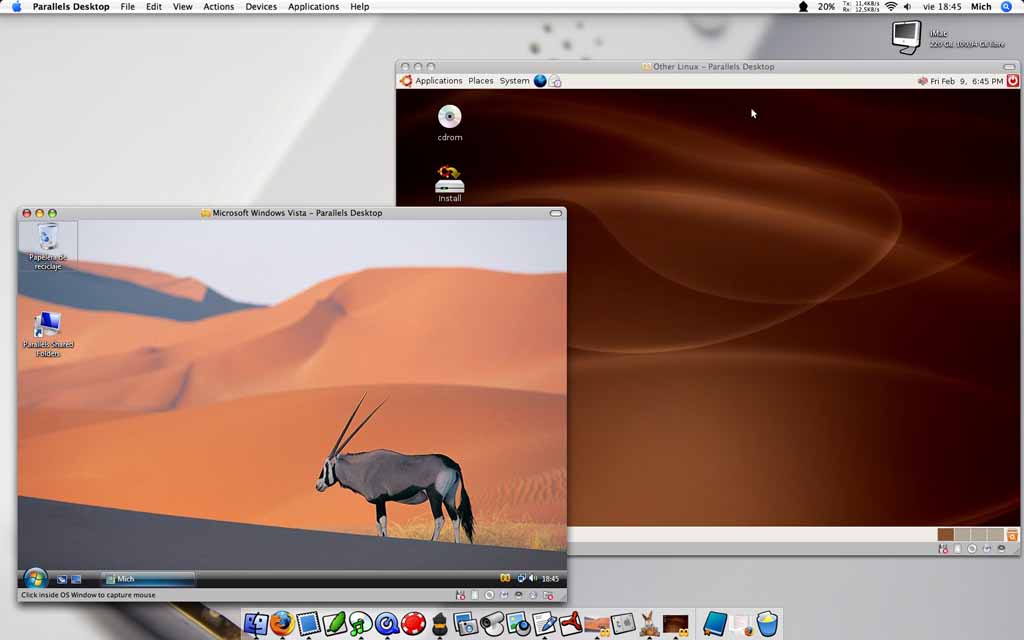Open the Actions menu
The image size is (1024, 640).
pos(218,7)
